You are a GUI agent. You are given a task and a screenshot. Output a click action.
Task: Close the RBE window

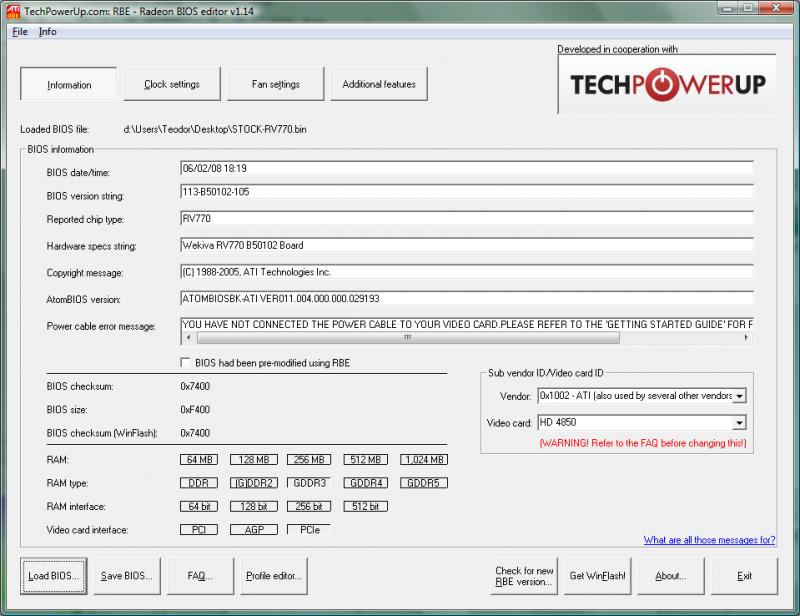click(776, 8)
